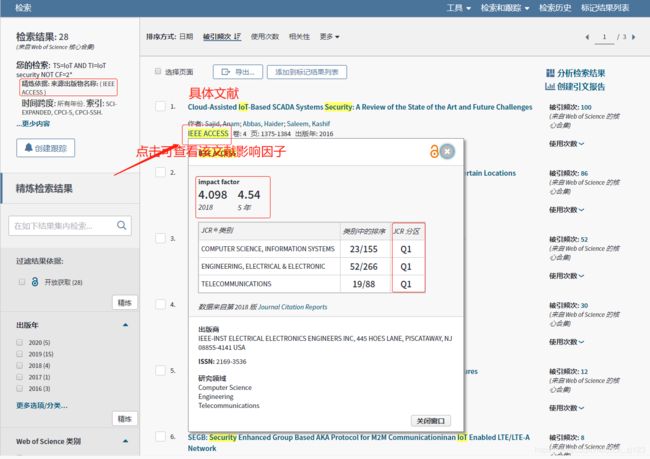Open the 更多 sort options dropdown

[x=330, y=37]
